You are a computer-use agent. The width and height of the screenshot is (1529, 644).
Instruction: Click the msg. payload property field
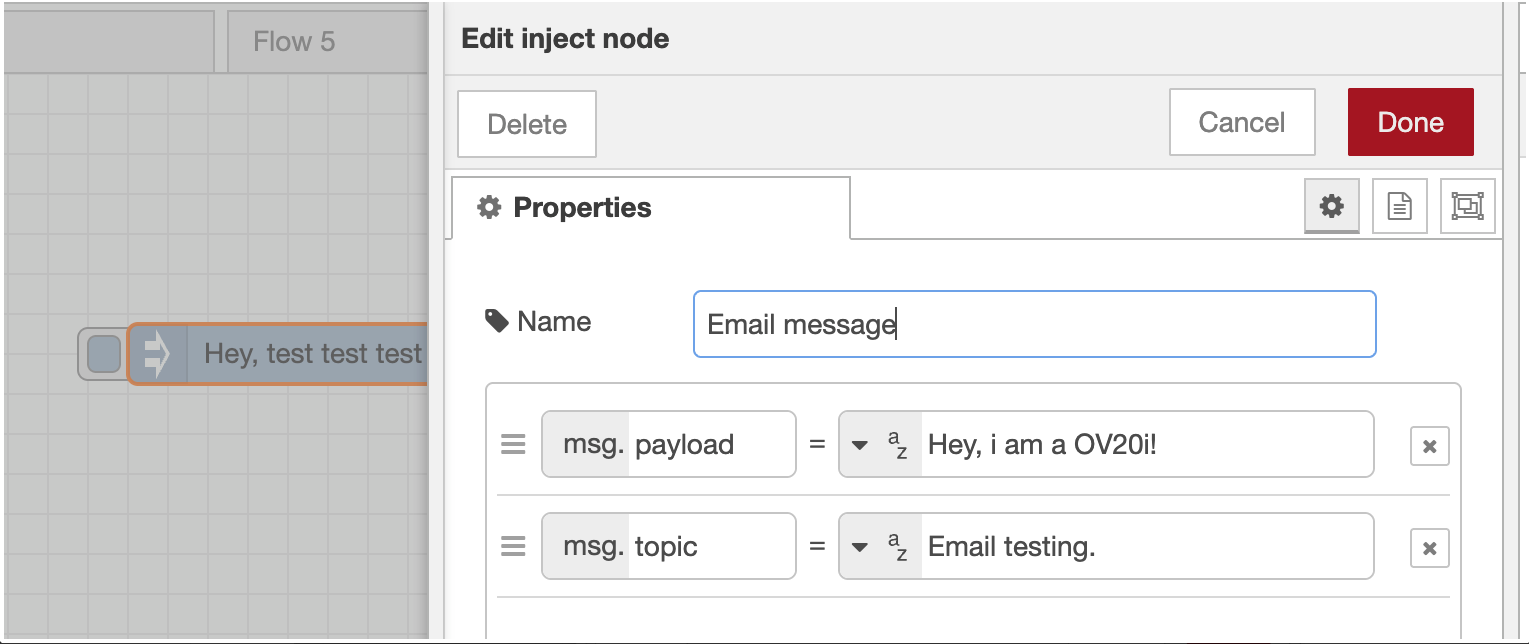[710, 444]
